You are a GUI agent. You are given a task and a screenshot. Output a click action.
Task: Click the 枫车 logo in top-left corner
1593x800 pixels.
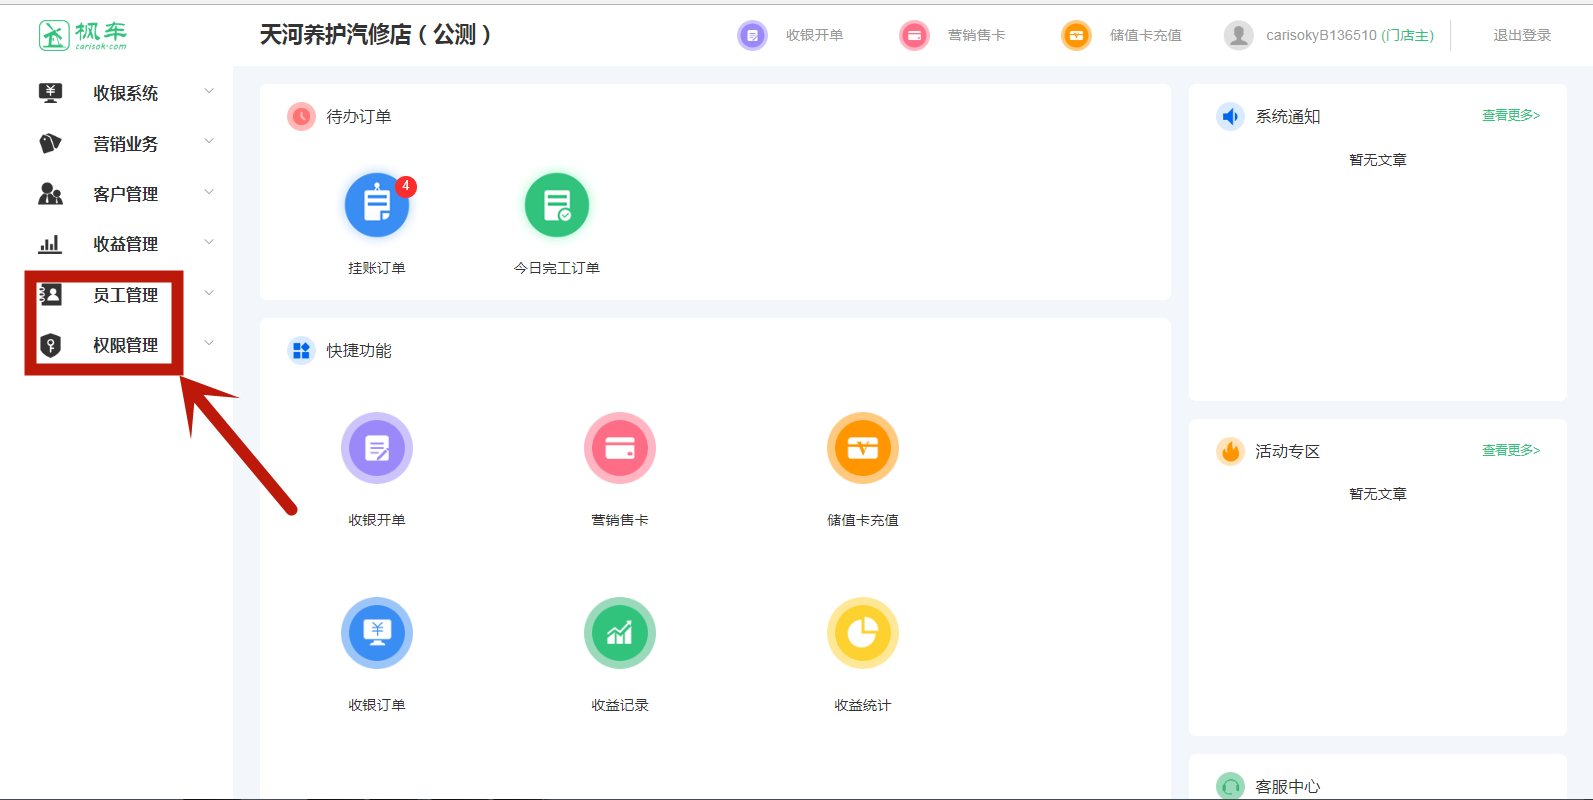point(83,35)
